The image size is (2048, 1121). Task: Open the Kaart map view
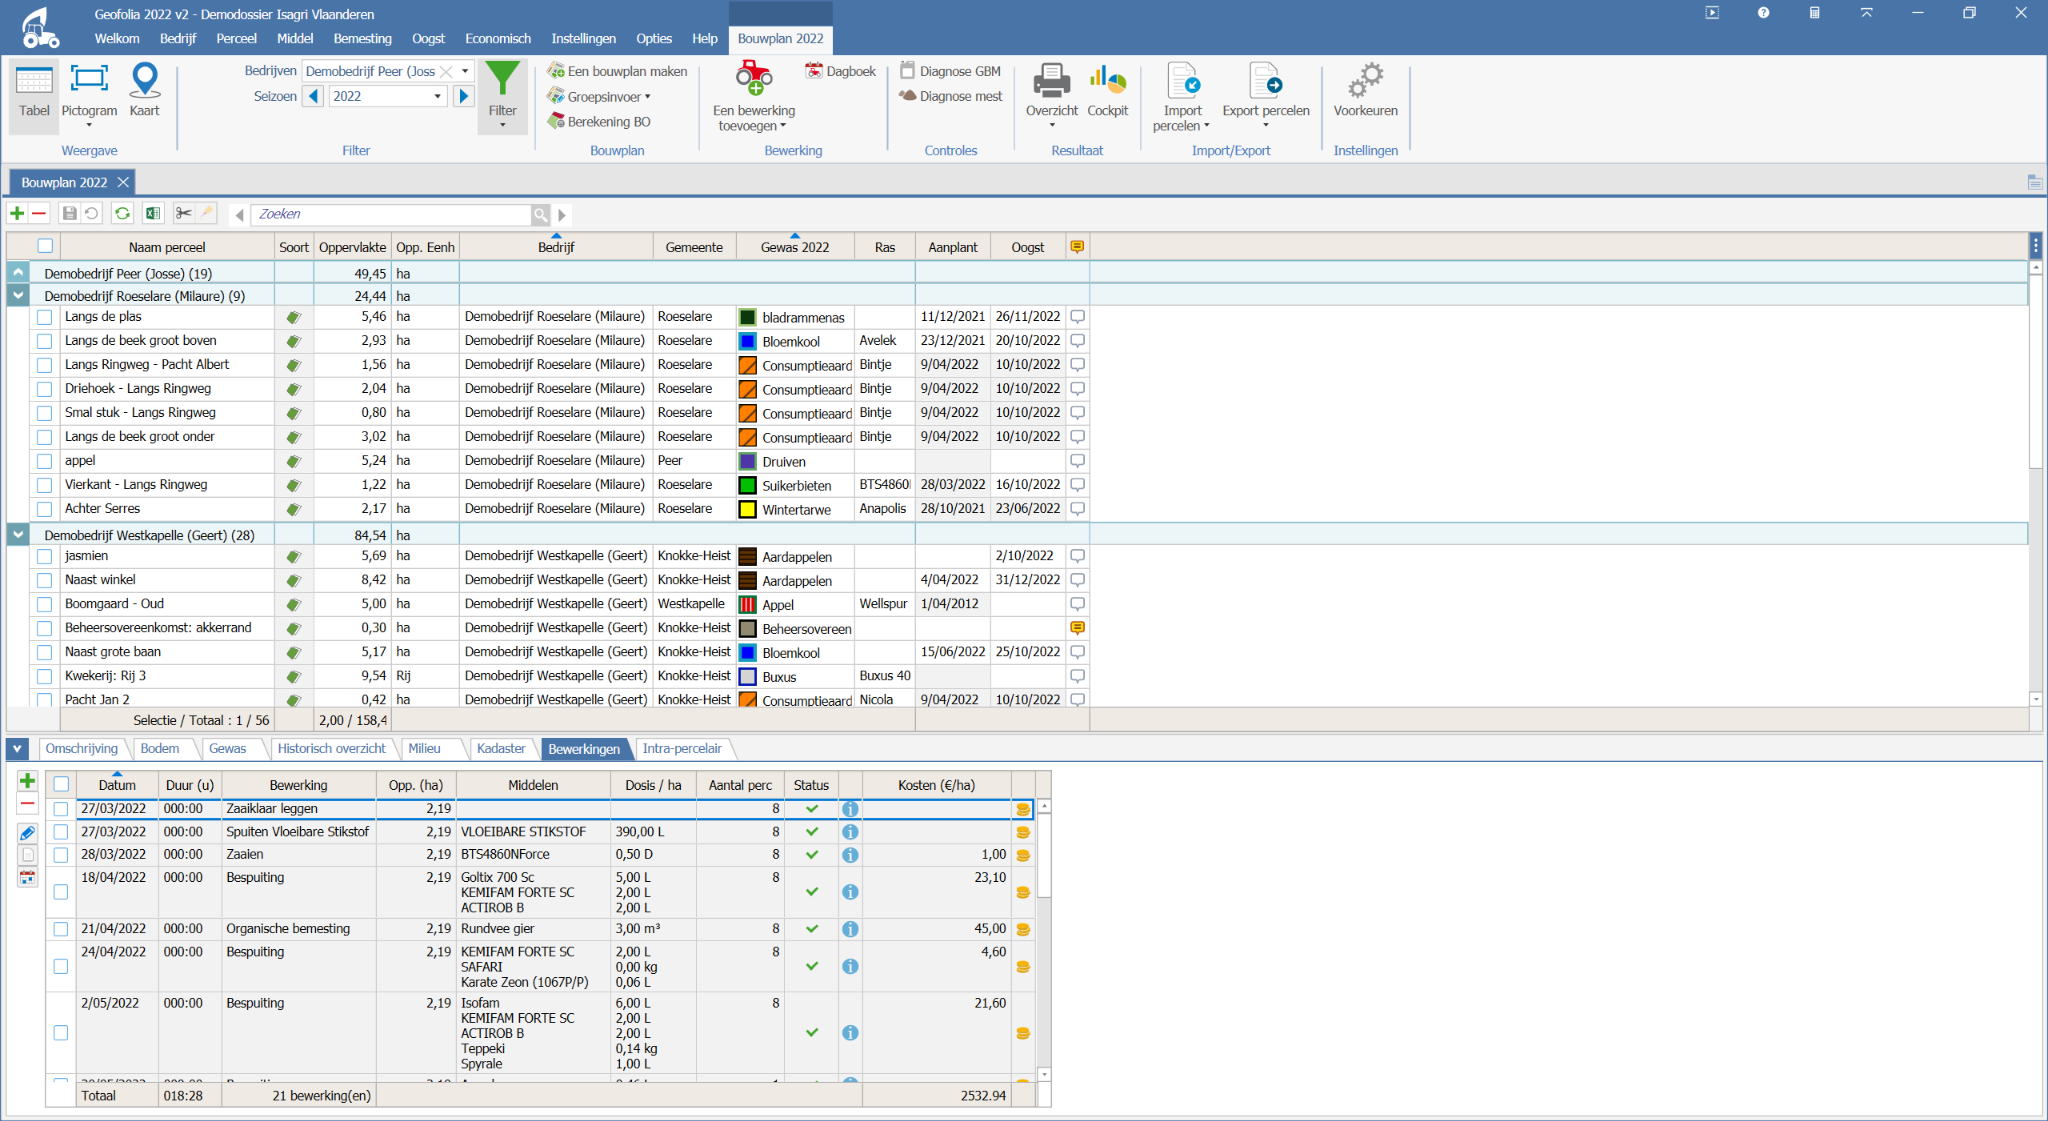[x=144, y=92]
